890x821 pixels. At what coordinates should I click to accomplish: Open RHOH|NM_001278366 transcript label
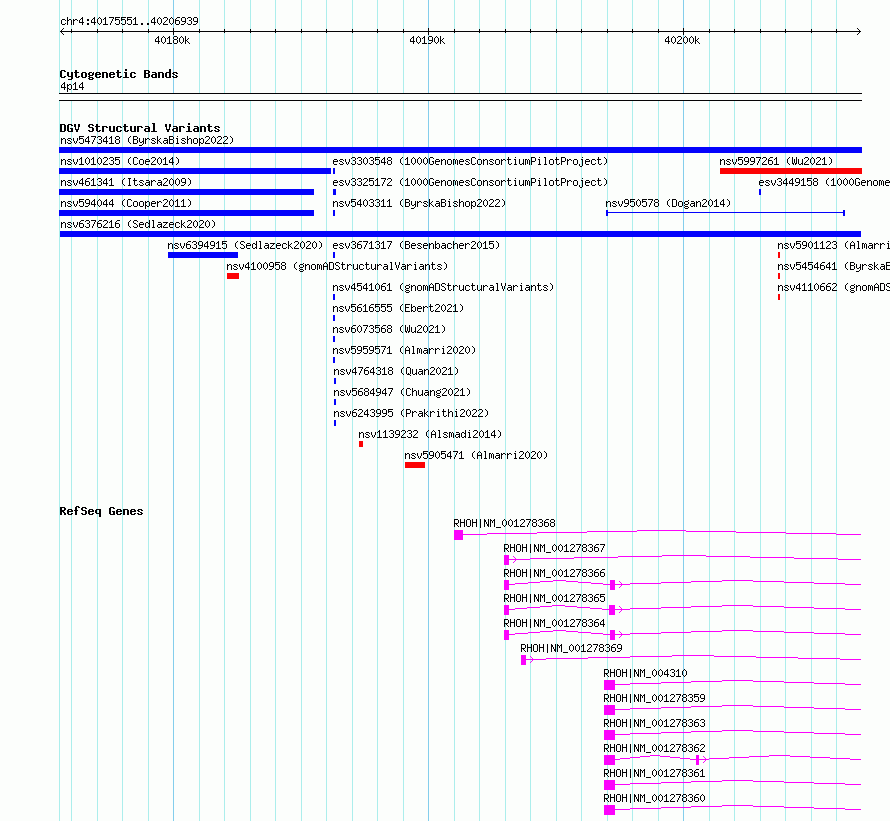(x=554, y=573)
